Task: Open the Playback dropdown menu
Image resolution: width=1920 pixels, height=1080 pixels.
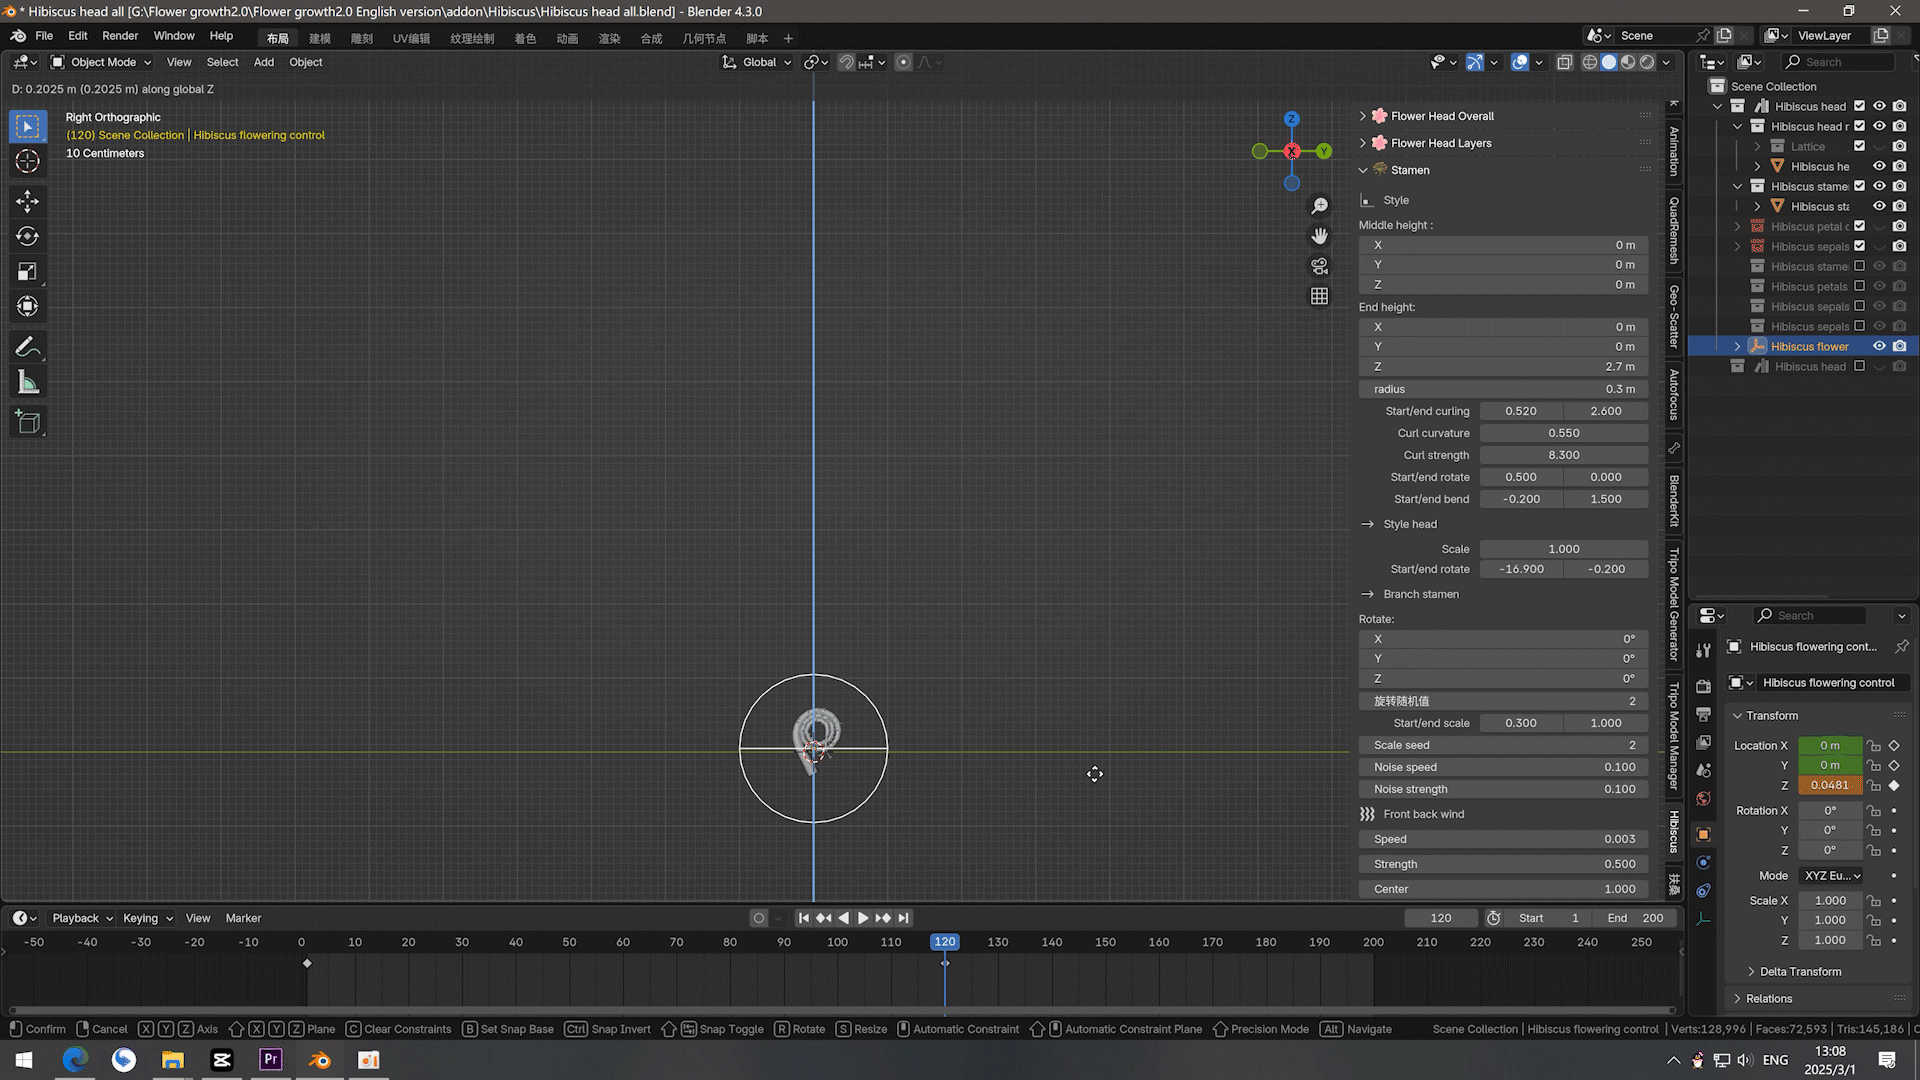Action: tap(82, 918)
